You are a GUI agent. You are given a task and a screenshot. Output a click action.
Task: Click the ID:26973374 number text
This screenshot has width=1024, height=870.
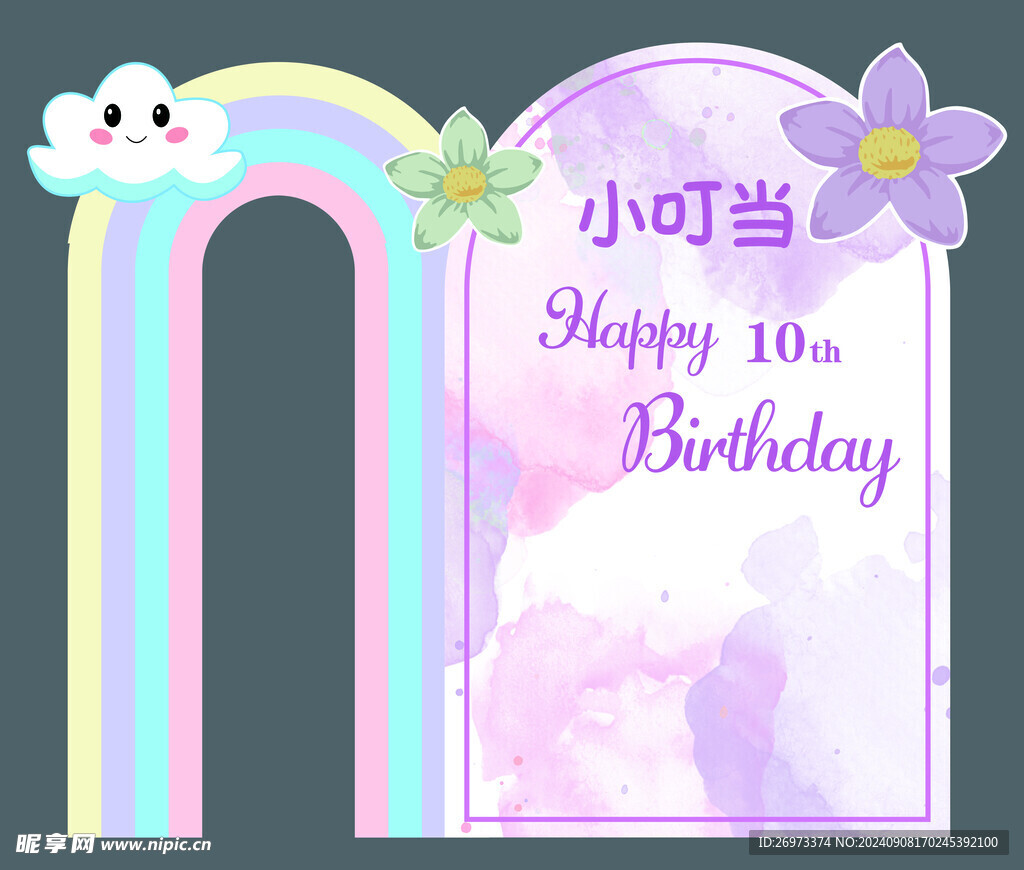pos(877,843)
